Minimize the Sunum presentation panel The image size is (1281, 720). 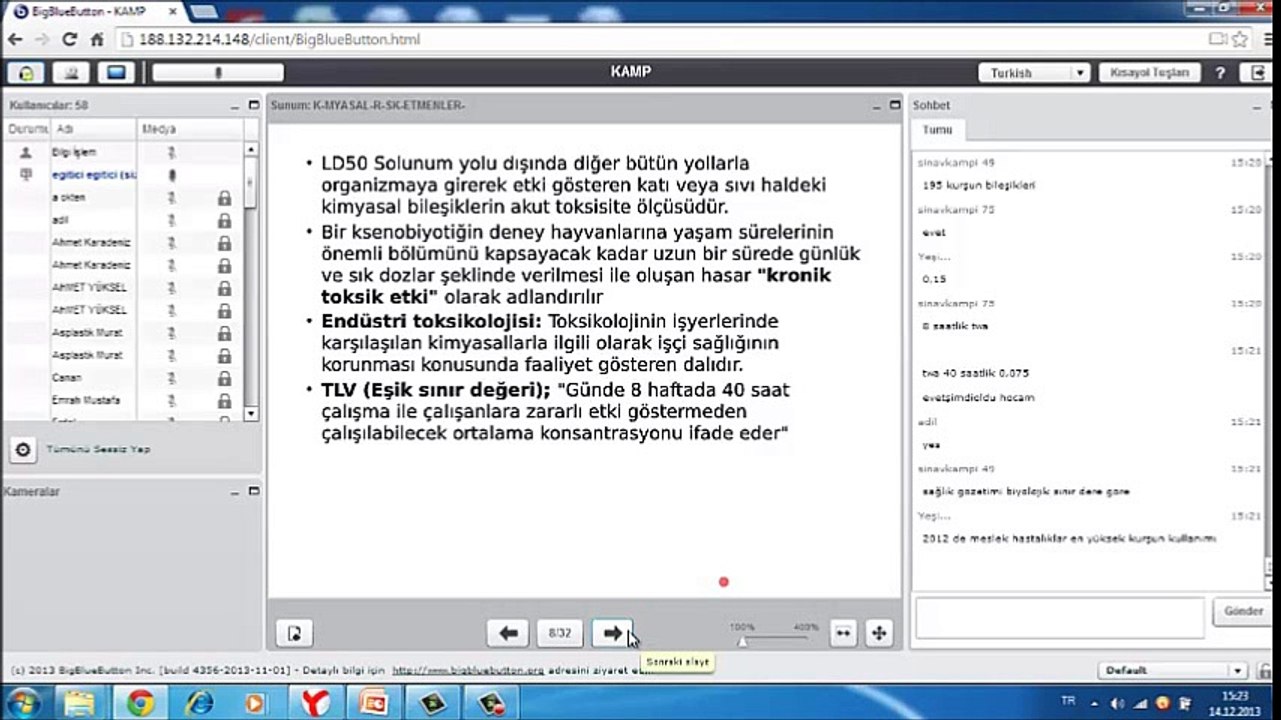(x=876, y=105)
